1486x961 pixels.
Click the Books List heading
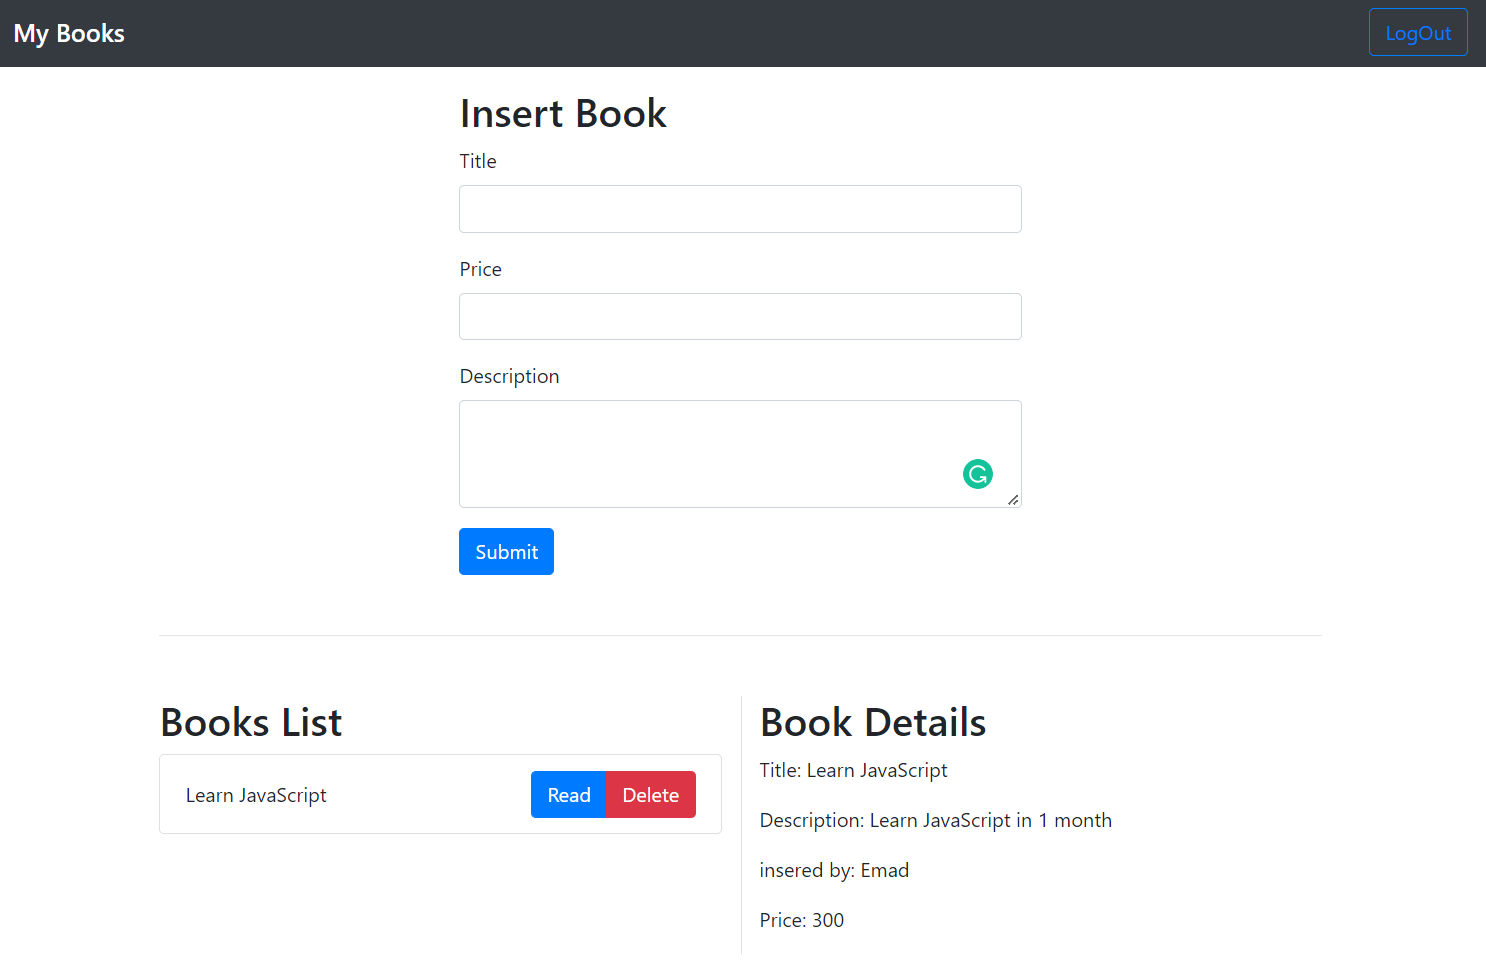[x=250, y=722]
